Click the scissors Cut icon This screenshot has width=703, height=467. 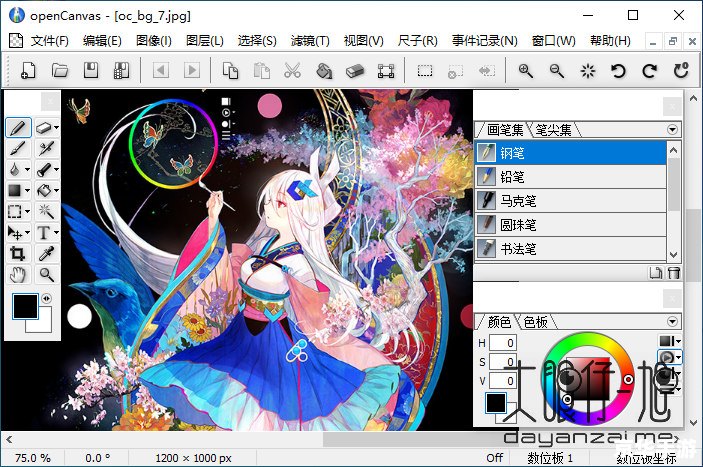(x=292, y=70)
